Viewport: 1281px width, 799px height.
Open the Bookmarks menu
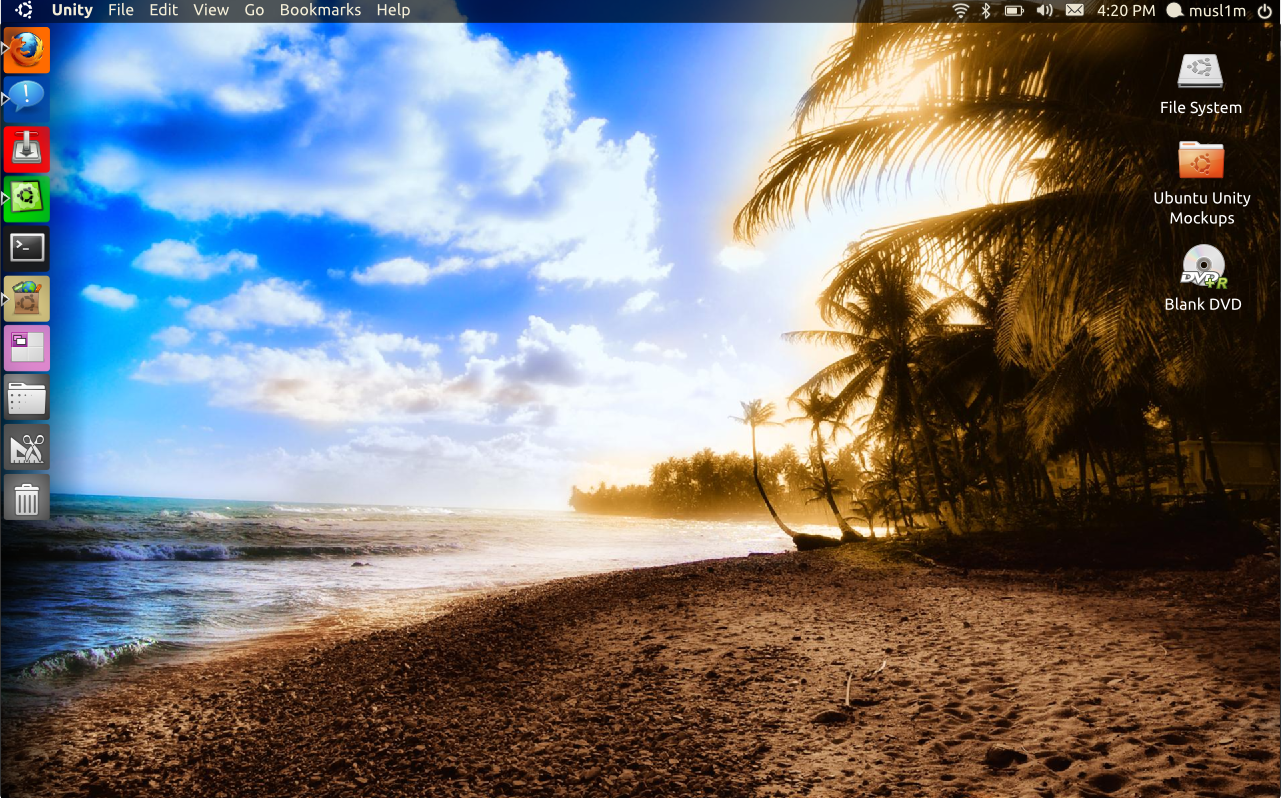pyautogui.click(x=319, y=10)
